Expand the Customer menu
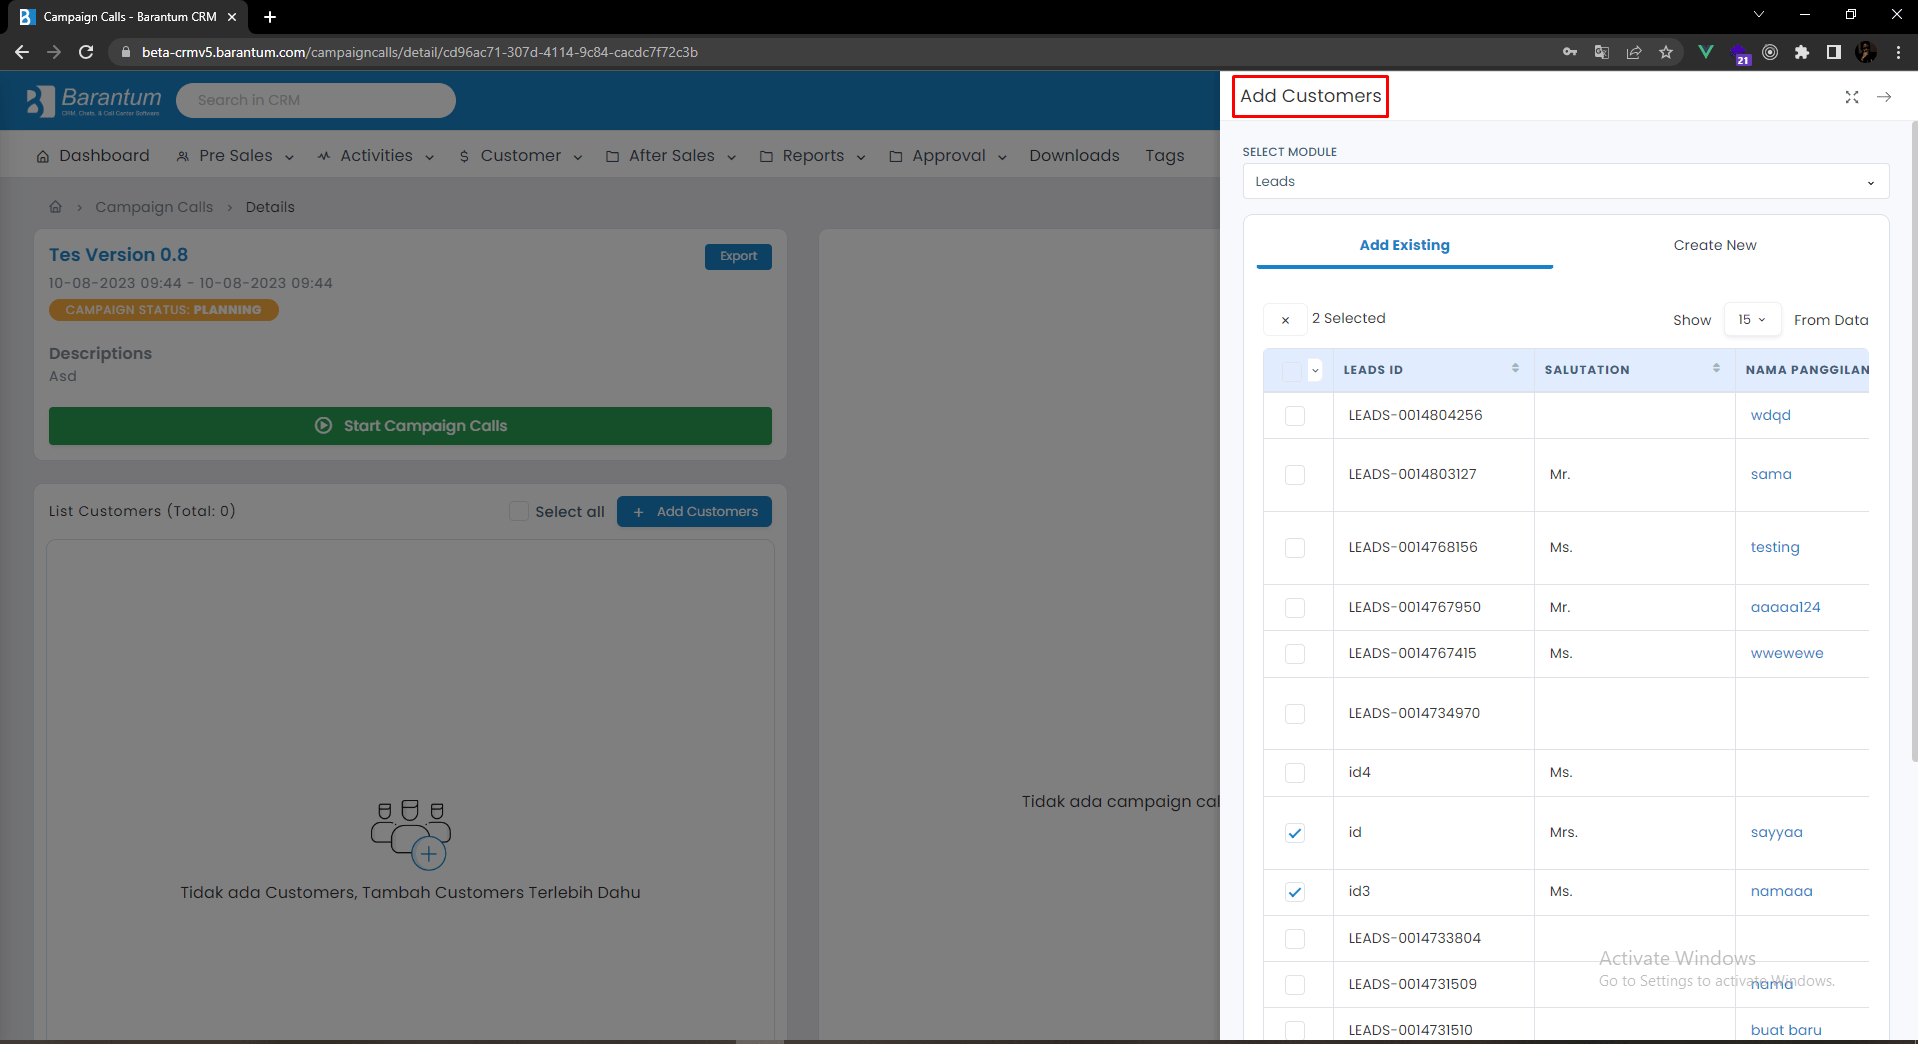Screen dimensions: 1918x1044 (520, 155)
